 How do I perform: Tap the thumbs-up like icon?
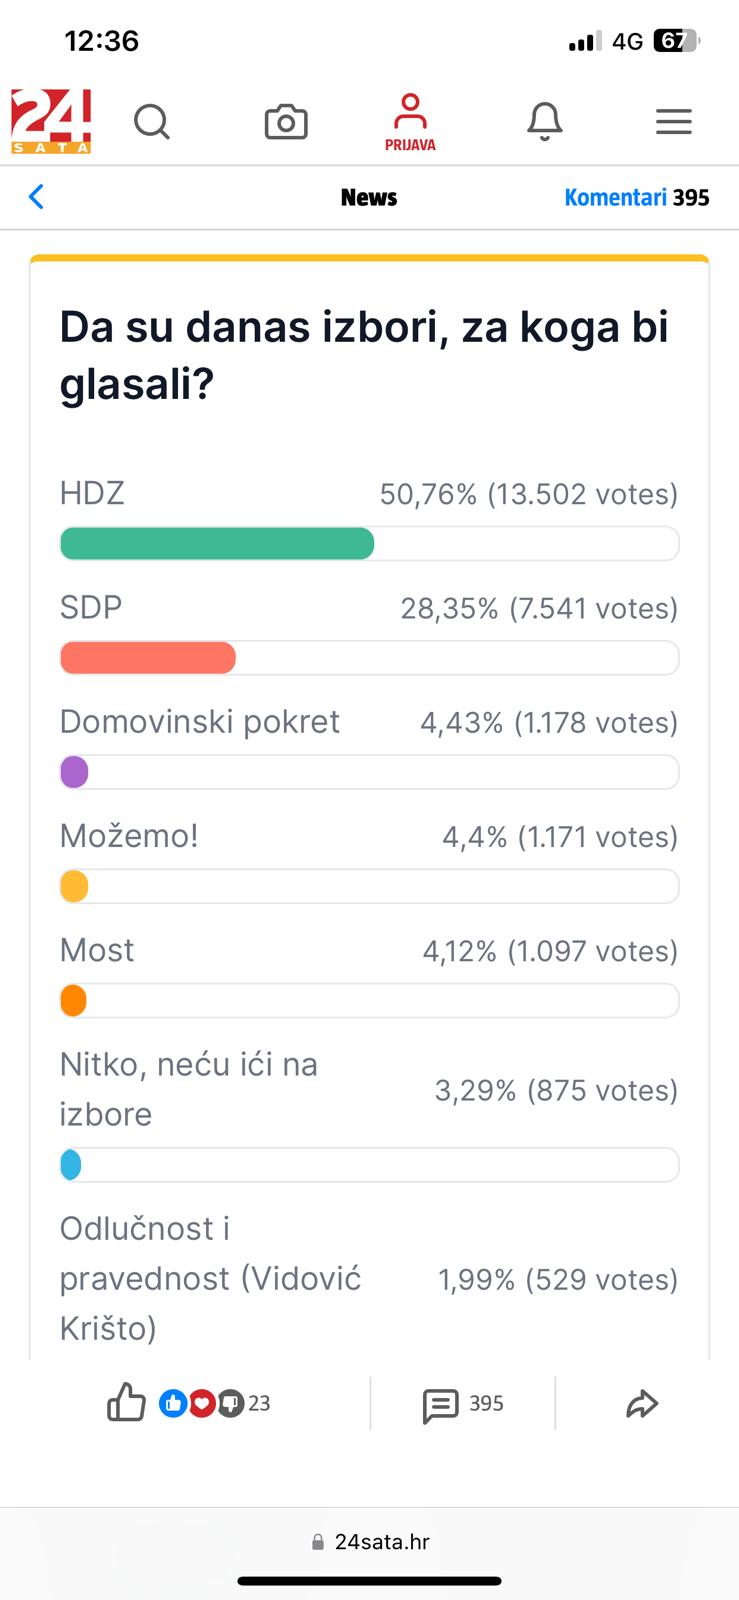click(x=126, y=1403)
